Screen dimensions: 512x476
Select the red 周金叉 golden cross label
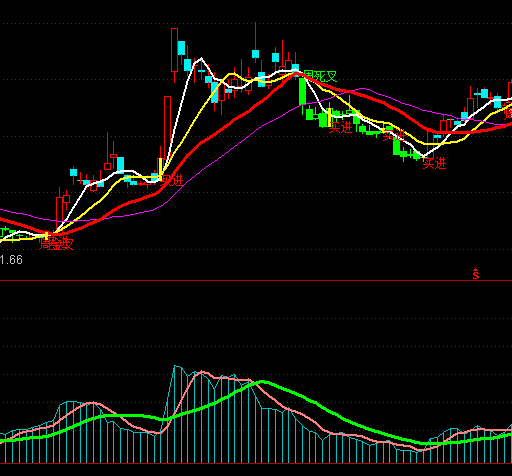pyautogui.click(x=56, y=244)
